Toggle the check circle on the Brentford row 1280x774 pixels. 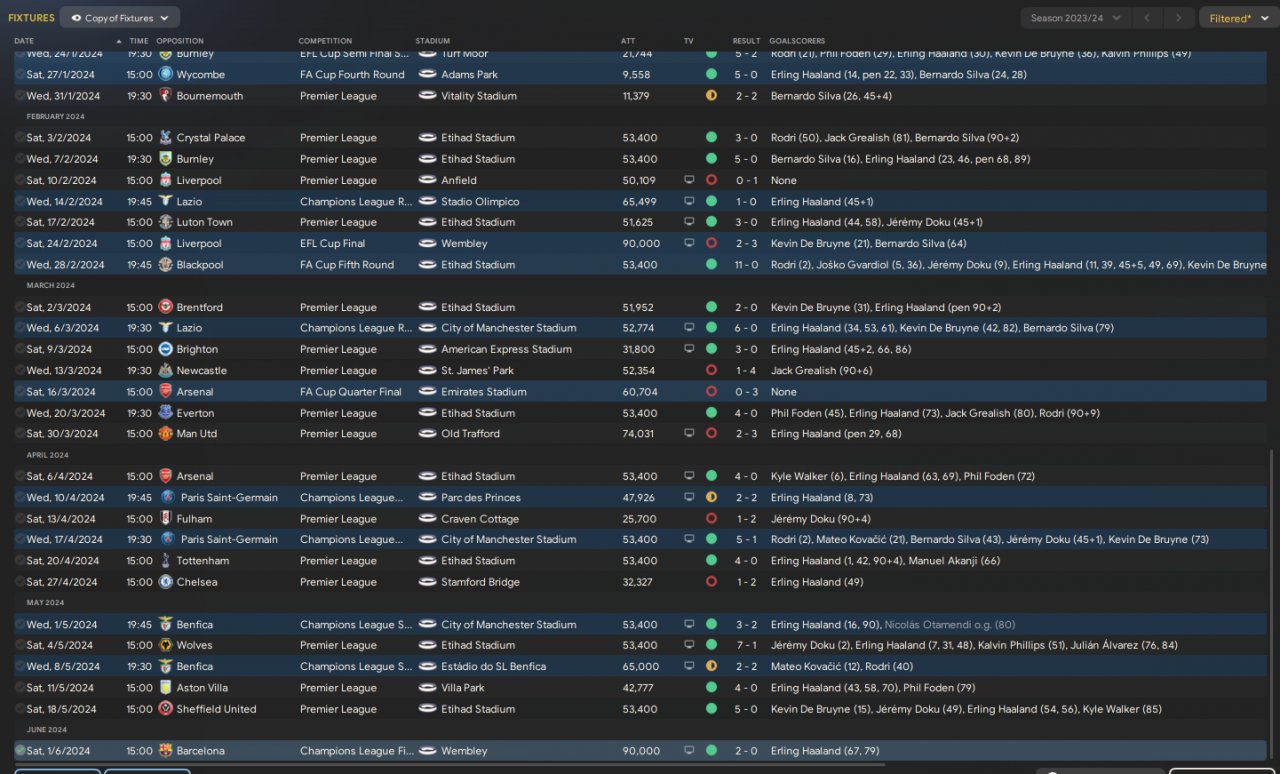pos(20,307)
